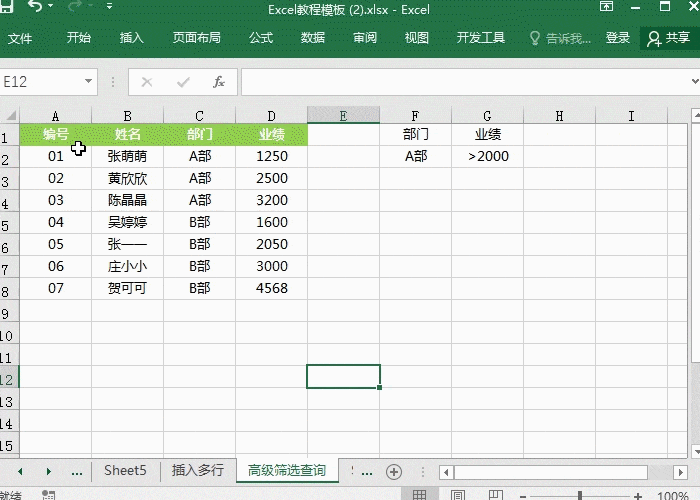Screen dimensions: 700x500
Task: Click the zoom slider handle
Action: (579, 495)
